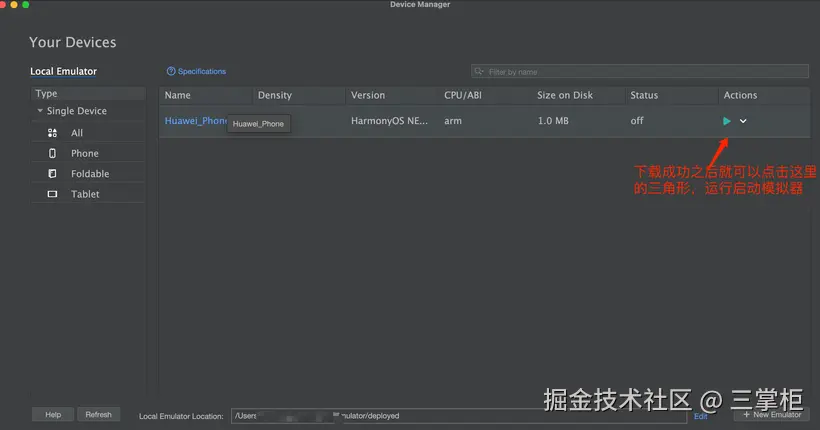Click the HarmonyOS NE... version cell
The height and width of the screenshot is (430, 820).
pos(389,121)
